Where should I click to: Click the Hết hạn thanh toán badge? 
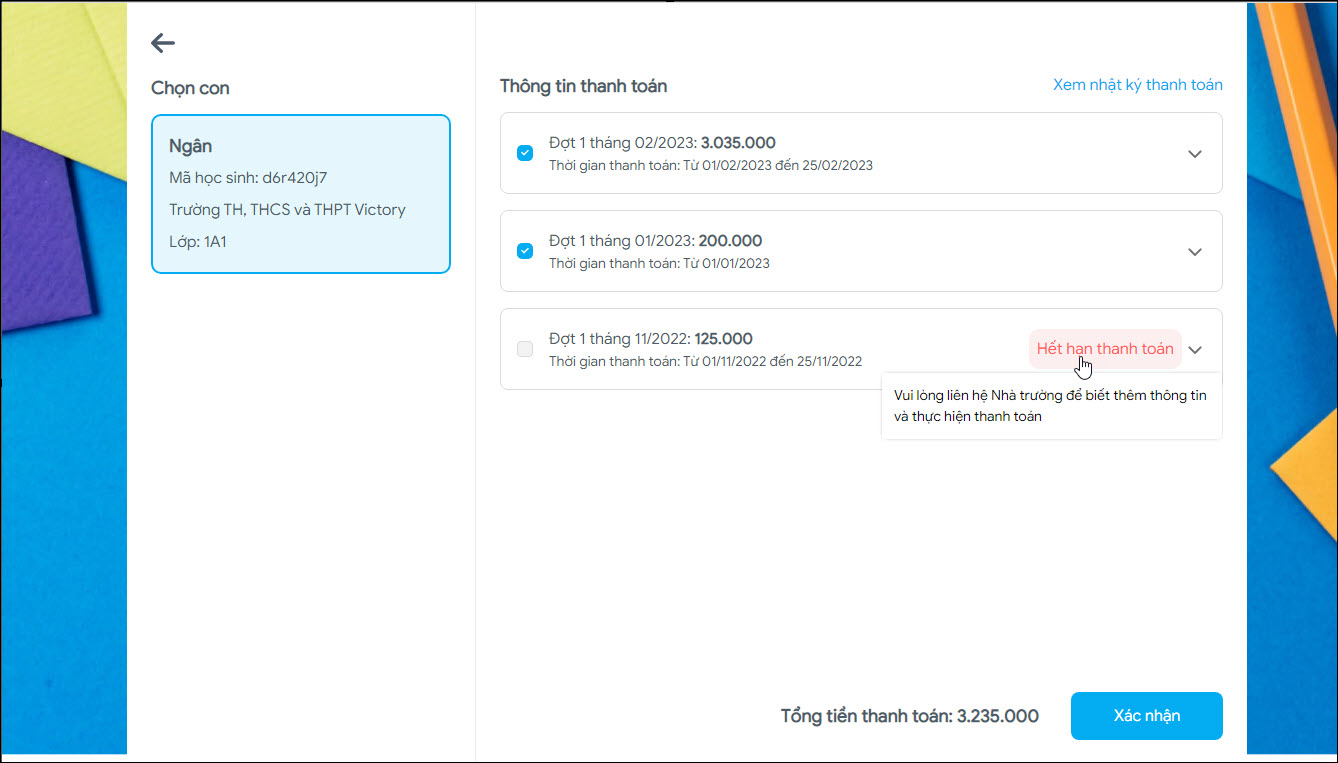[x=1104, y=349]
